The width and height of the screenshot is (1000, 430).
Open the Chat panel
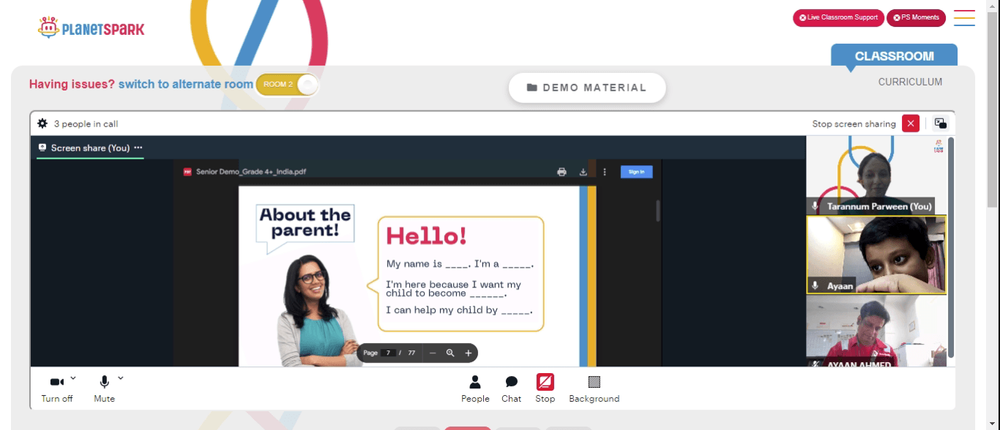click(x=511, y=389)
